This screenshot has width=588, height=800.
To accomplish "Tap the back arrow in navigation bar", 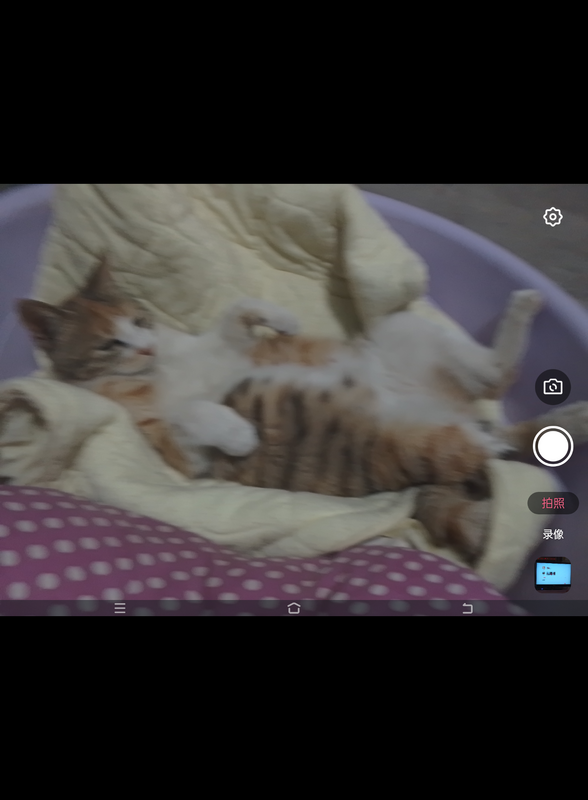I will [x=467, y=608].
